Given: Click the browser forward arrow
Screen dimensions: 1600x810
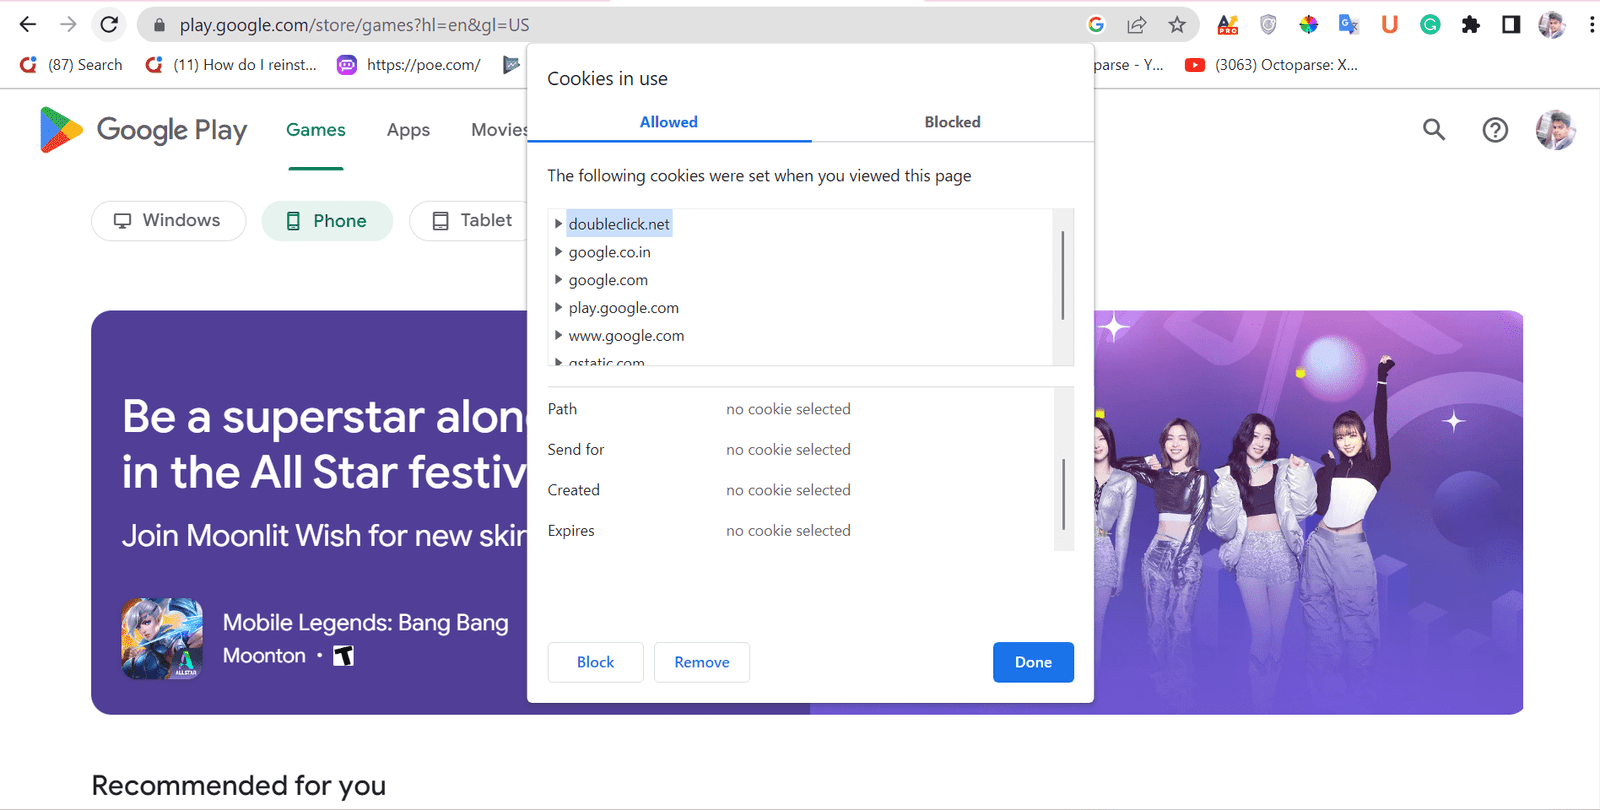Looking at the screenshot, I should [68, 24].
